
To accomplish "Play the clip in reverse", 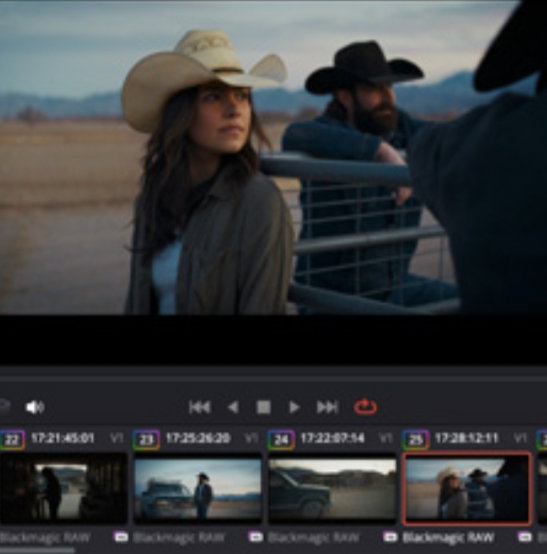I will pos(233,407).
